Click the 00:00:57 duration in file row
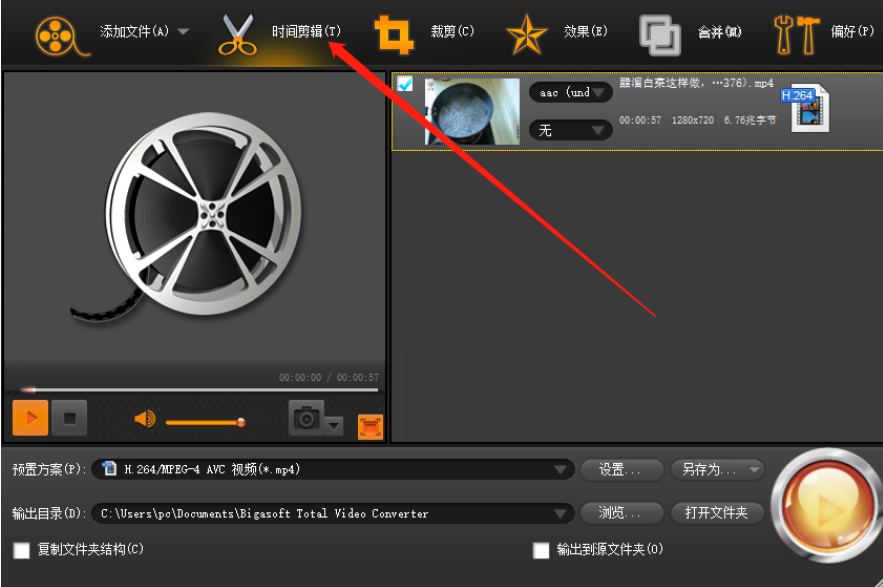 point(640,120)
